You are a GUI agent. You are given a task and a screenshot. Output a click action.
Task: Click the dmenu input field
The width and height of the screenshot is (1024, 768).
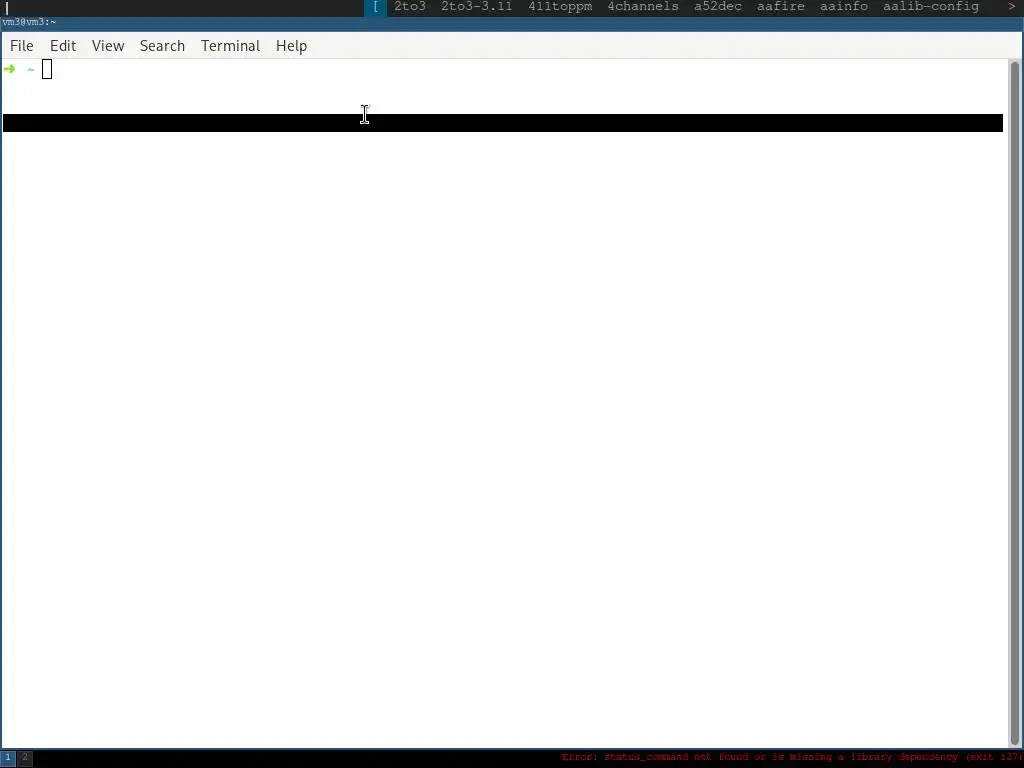click(183, 8)
